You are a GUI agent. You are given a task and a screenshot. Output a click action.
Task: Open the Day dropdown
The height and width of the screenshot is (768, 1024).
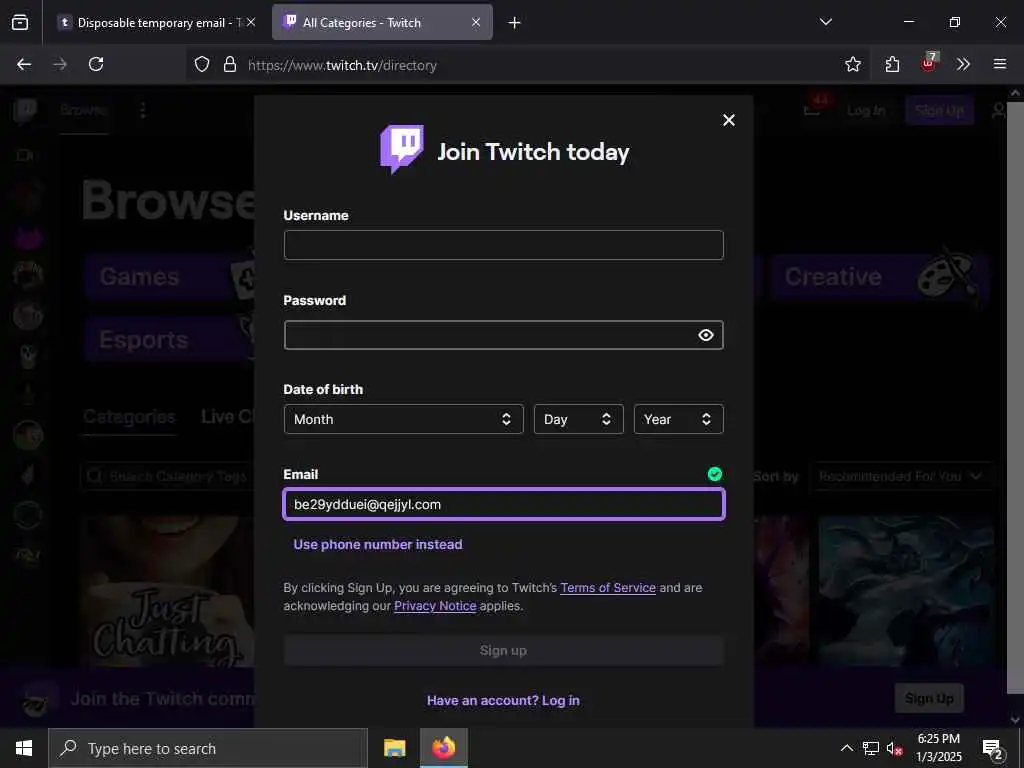[x=579, y=419]
